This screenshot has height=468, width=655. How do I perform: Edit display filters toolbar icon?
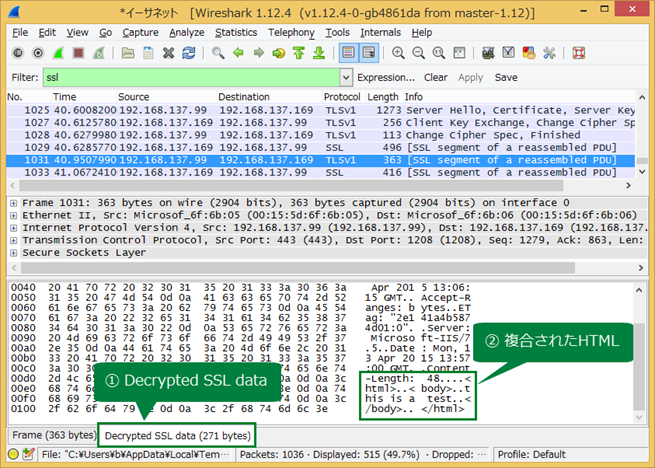[508, 53]
